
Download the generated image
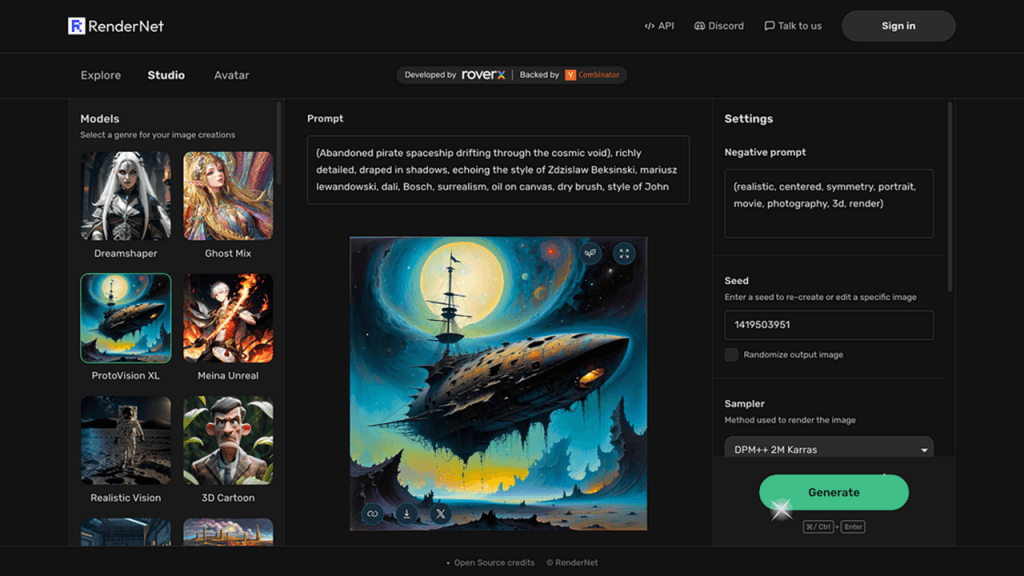pyautogui.click(x=407, y=514)
